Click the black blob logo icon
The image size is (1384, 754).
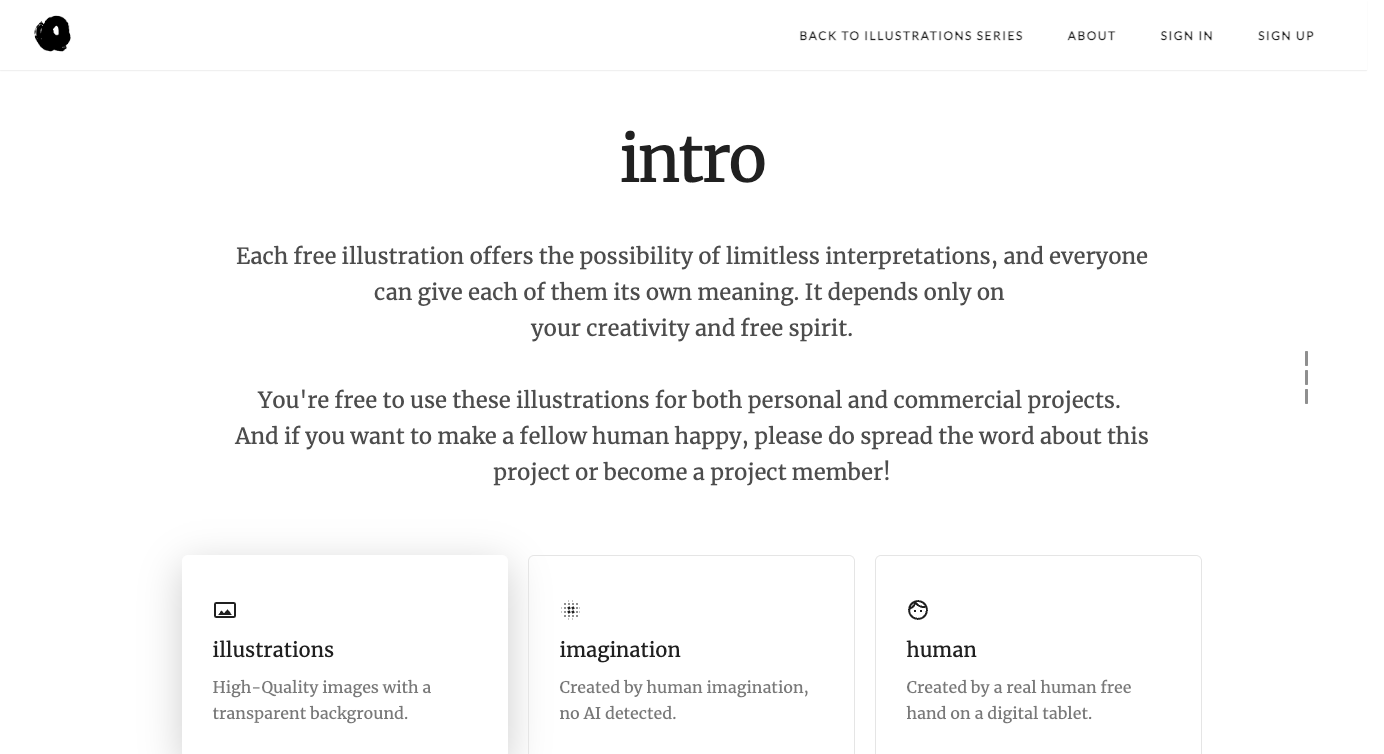tap(52, 35)
